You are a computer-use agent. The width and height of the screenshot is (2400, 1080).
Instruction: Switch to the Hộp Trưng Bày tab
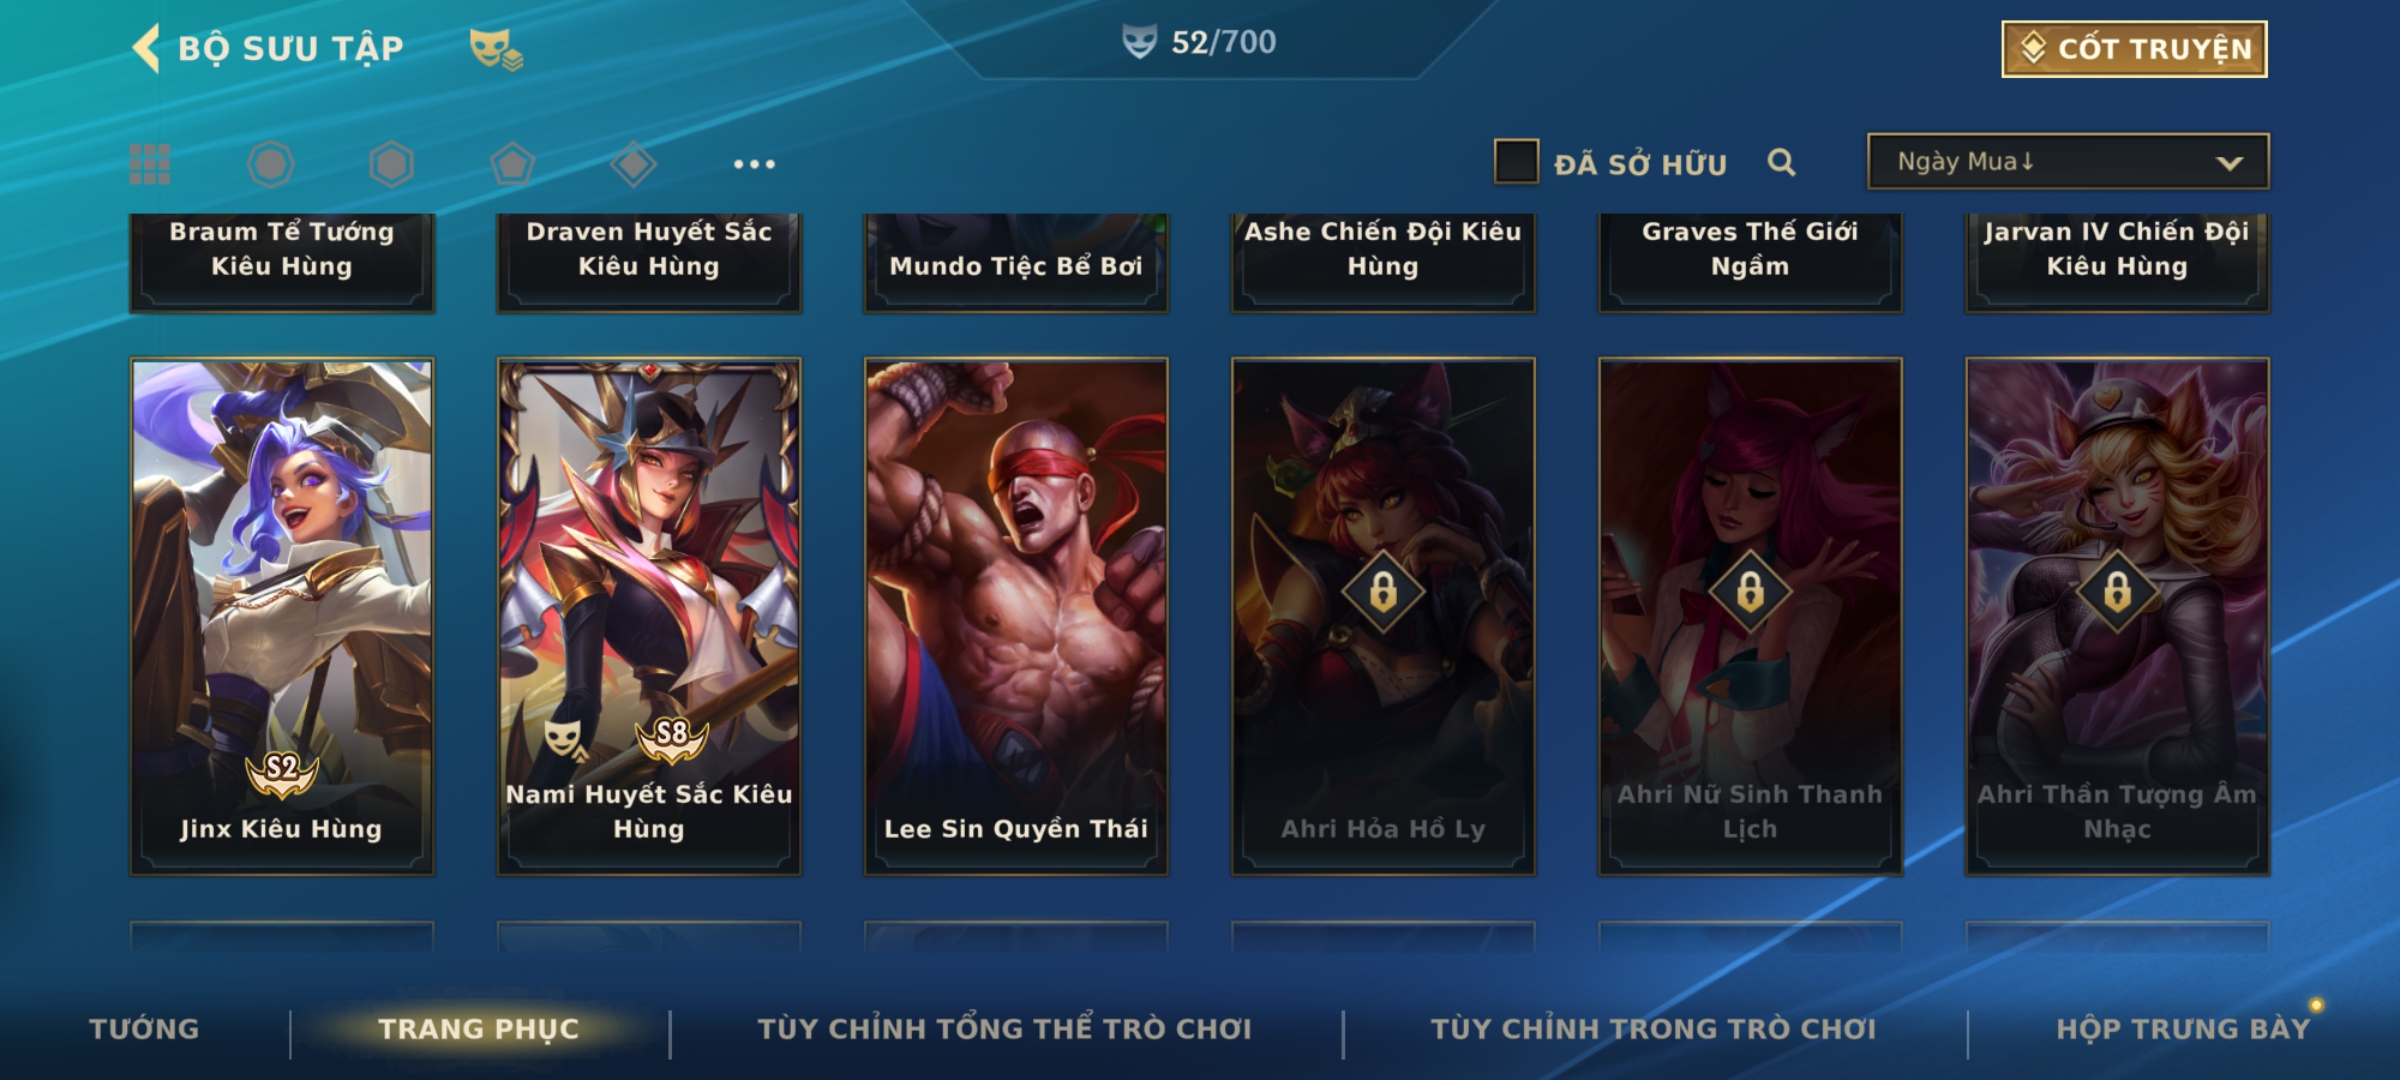click(x=2183, y=1028)
